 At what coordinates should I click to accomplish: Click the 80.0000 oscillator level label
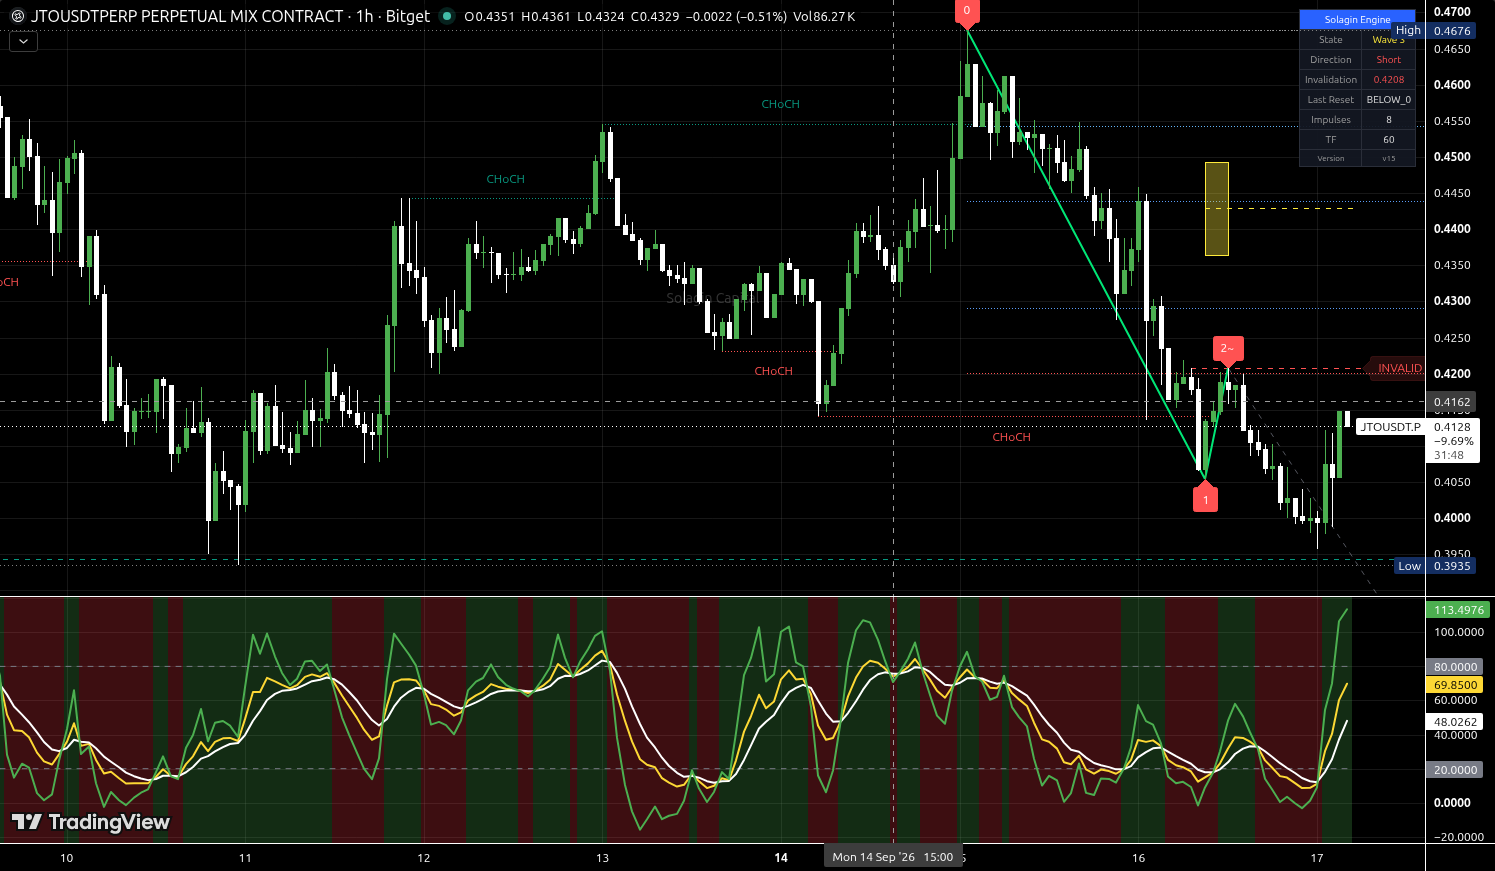(x=1455, y=667)
